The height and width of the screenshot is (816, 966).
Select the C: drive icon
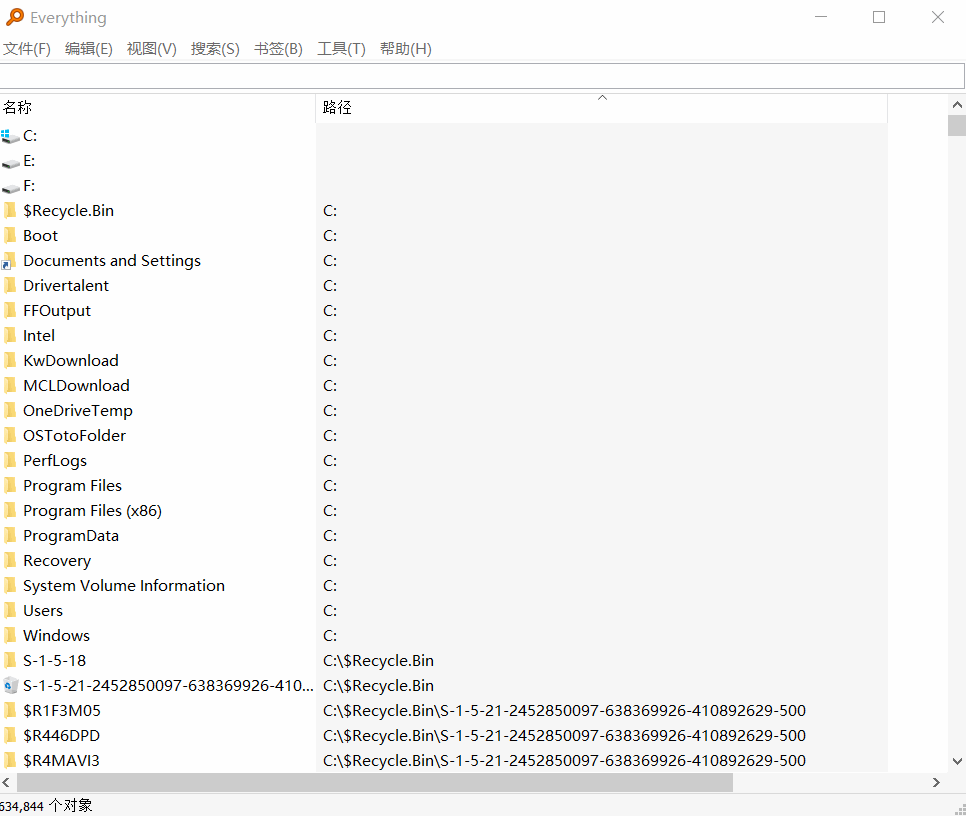click(x=10, y=136)
